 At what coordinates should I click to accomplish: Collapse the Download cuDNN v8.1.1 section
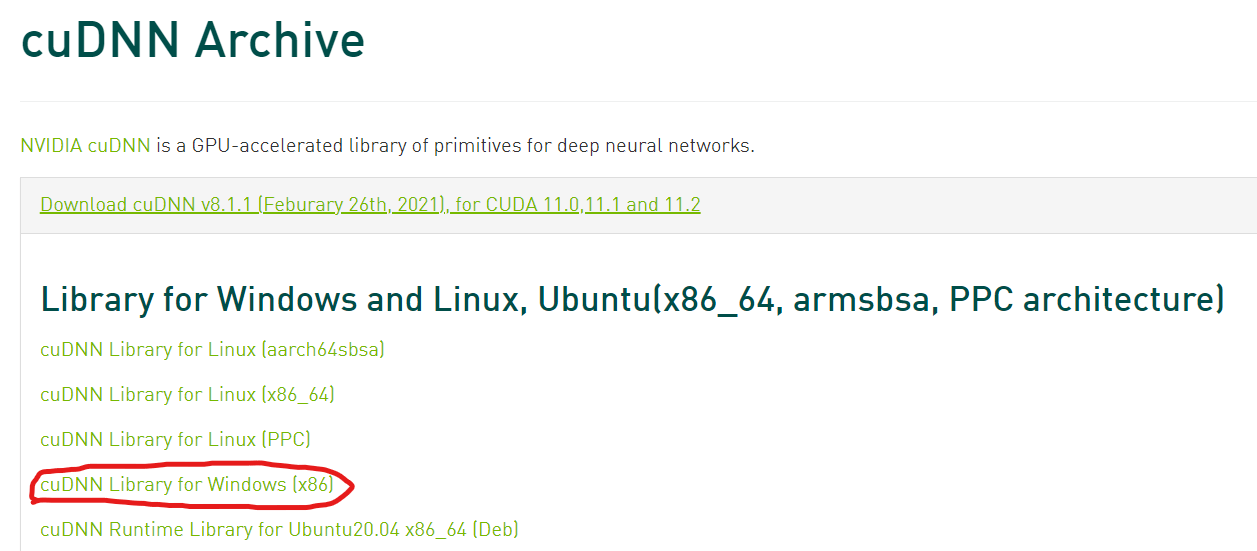[x=370, y=205]
